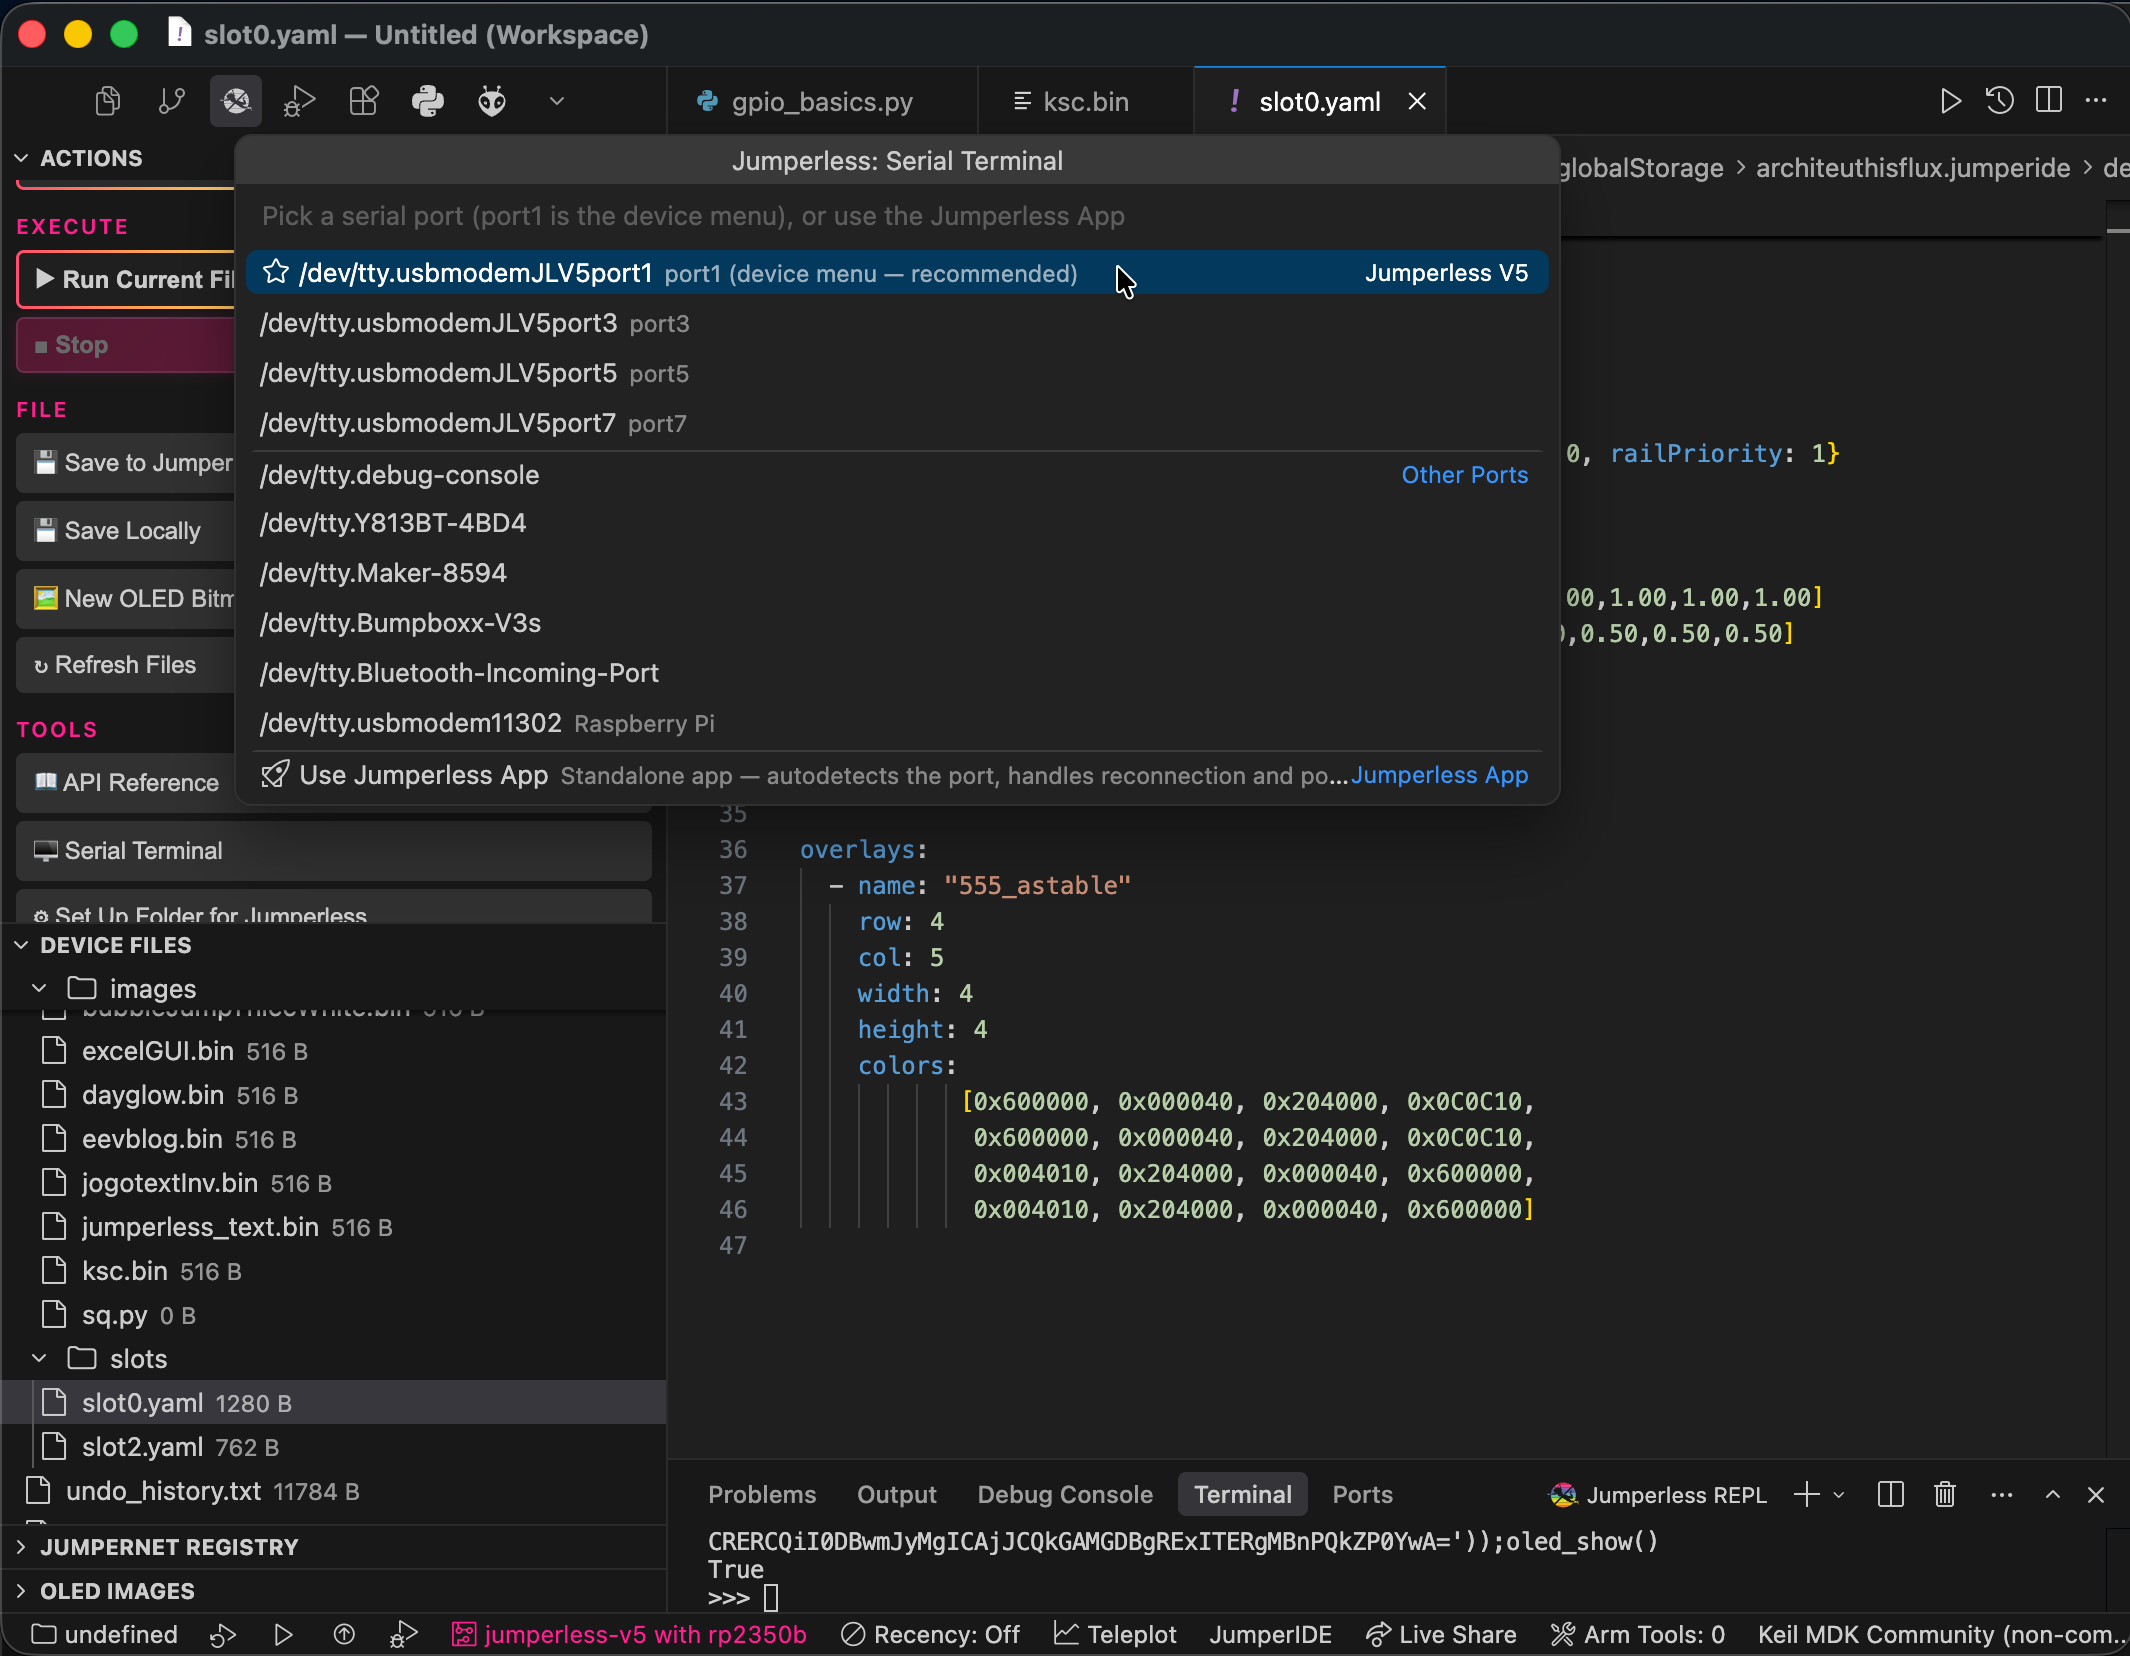Select the Jumperless extension icon
The image size is (2130, 1656).
[x=236, y=101]
